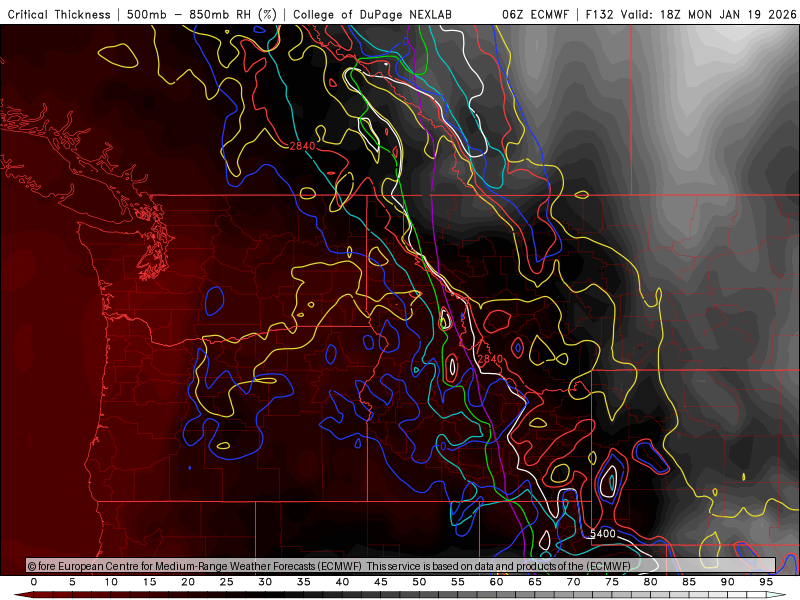Click the '500mb – 850mb RH (%)' label
Image resolution: width=800 pixels, height=600 pixels.
pyautogui.click(x=202, y=14)
